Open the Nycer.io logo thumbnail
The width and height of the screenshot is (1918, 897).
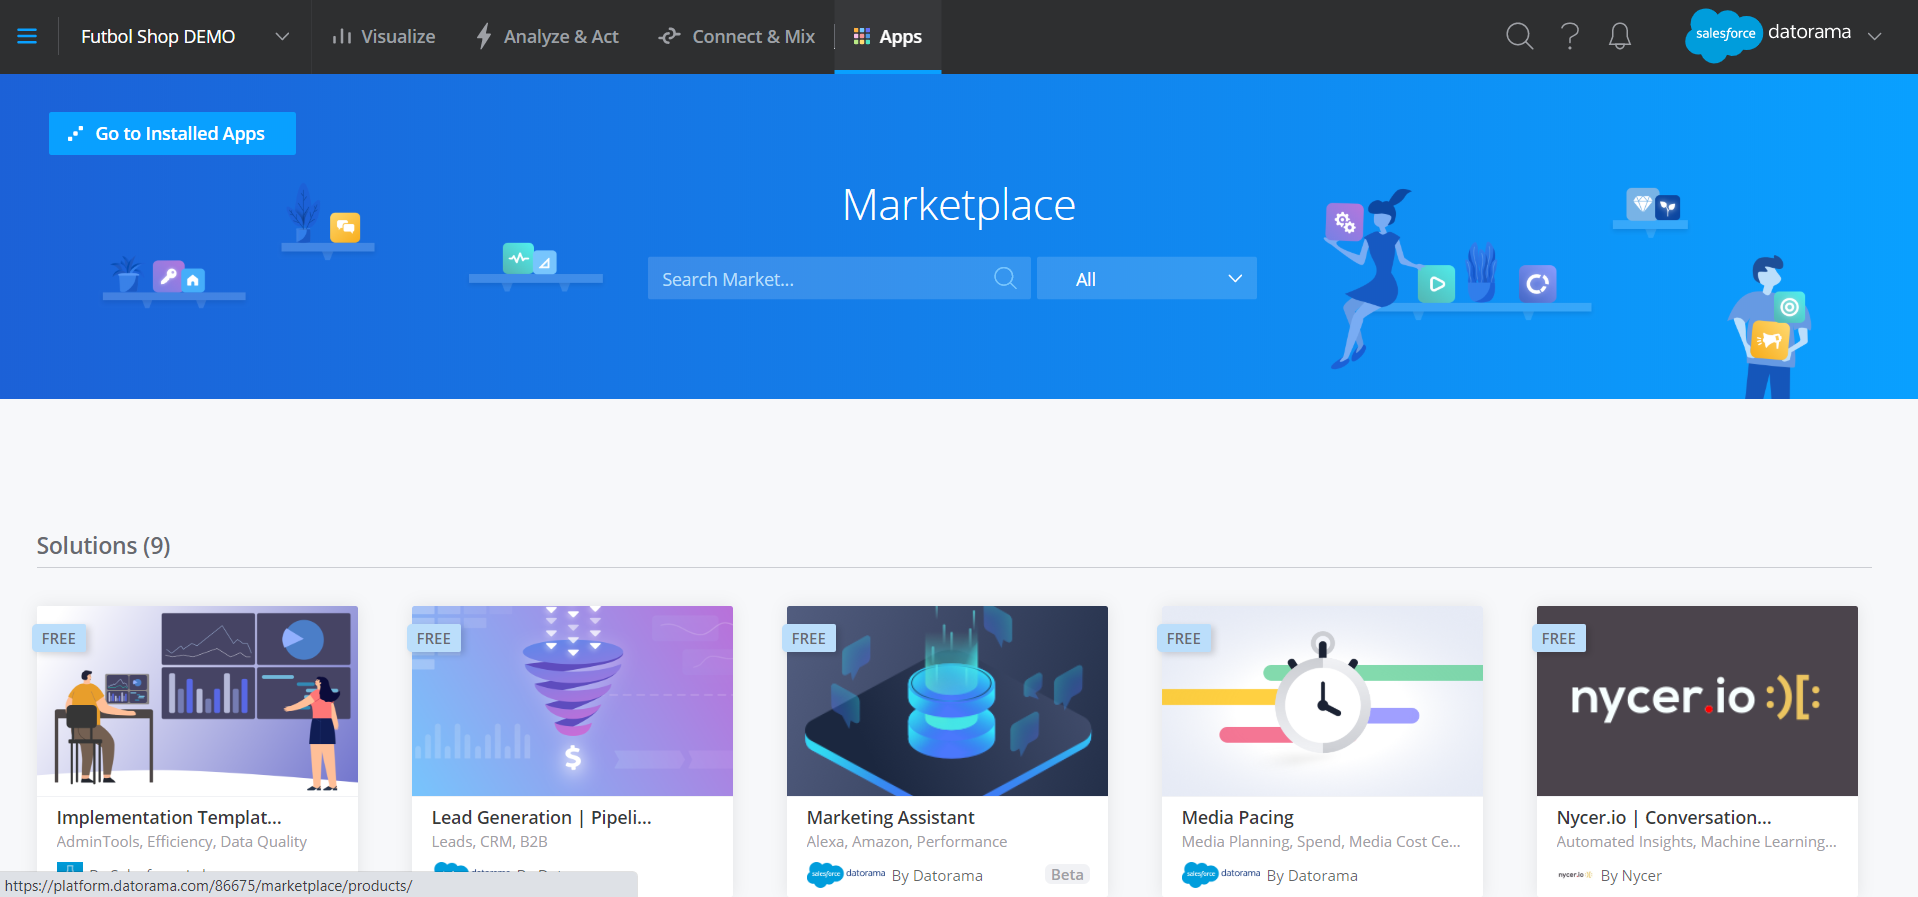[x=1697, y=701]
